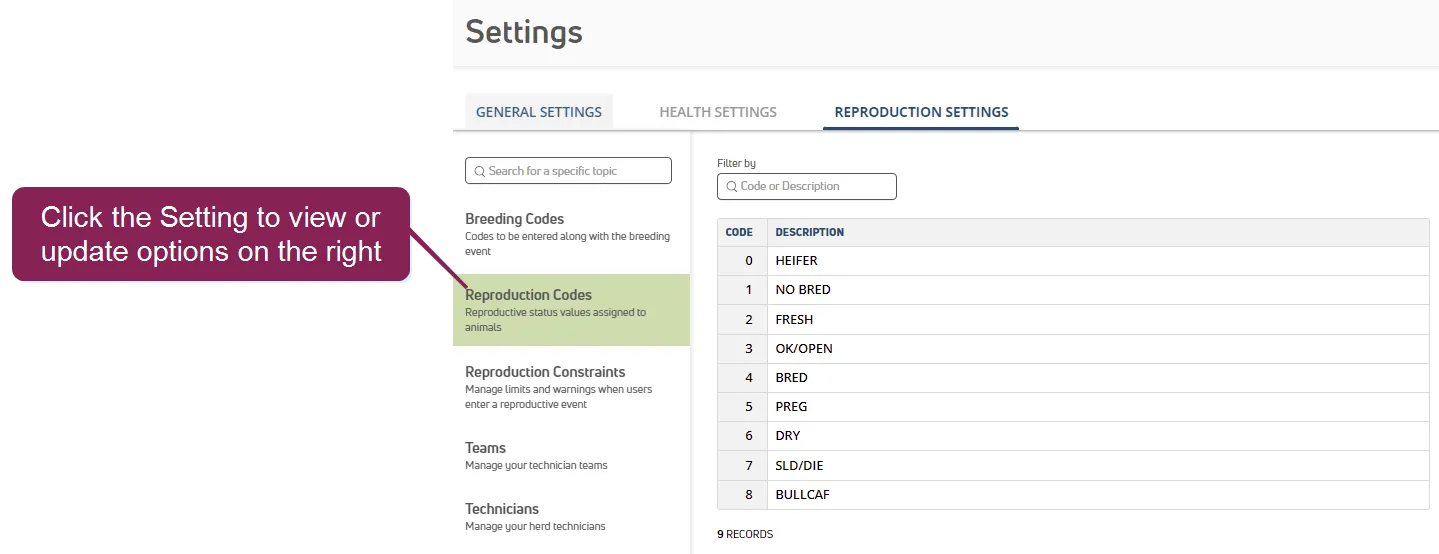Image resolution: width=1439 pixels, height=554 pixels.
Task: Click code cell 0
Action: [x=742, y=261]
